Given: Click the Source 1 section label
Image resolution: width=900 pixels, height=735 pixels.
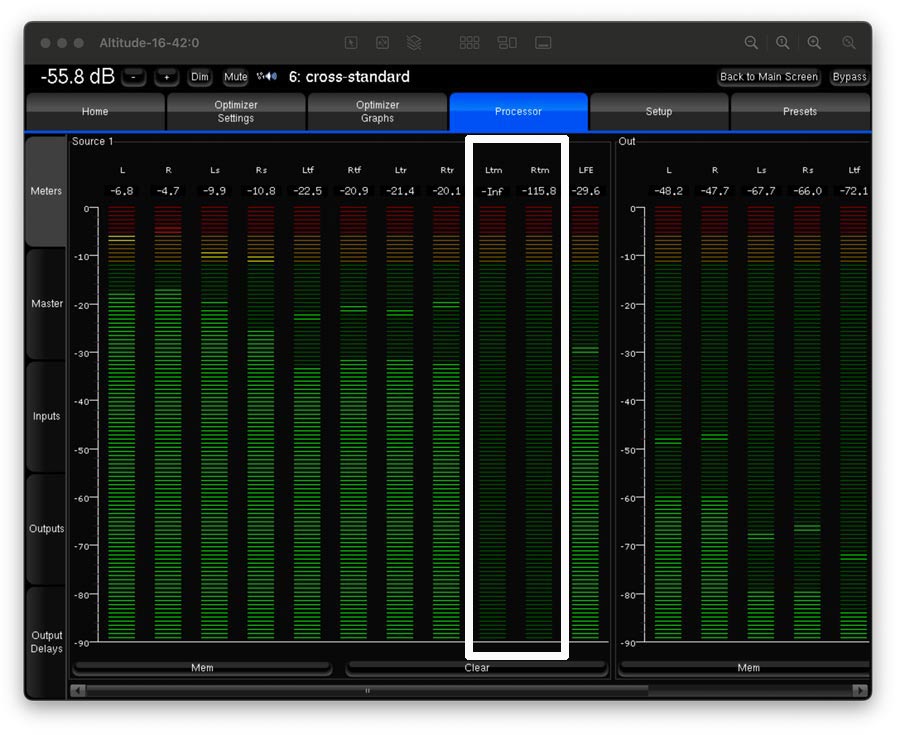Looking at the screenshot, I should click(92, 141).
